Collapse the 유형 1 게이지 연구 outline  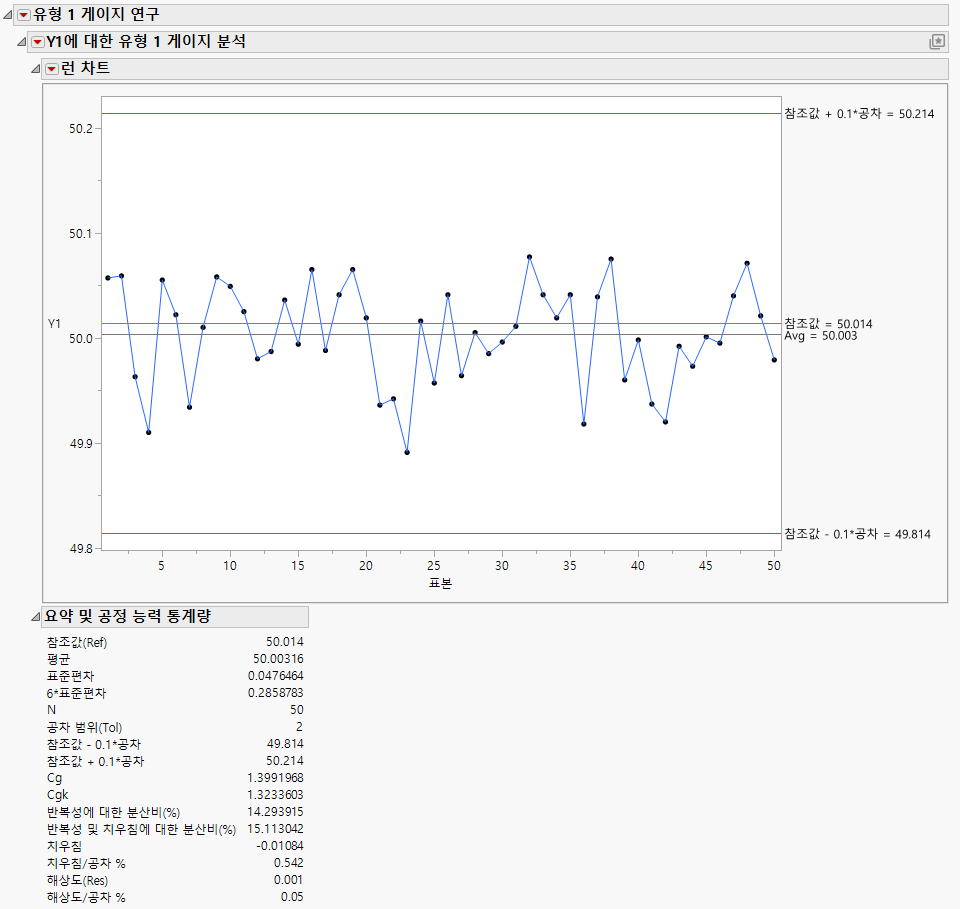point(10,15)
